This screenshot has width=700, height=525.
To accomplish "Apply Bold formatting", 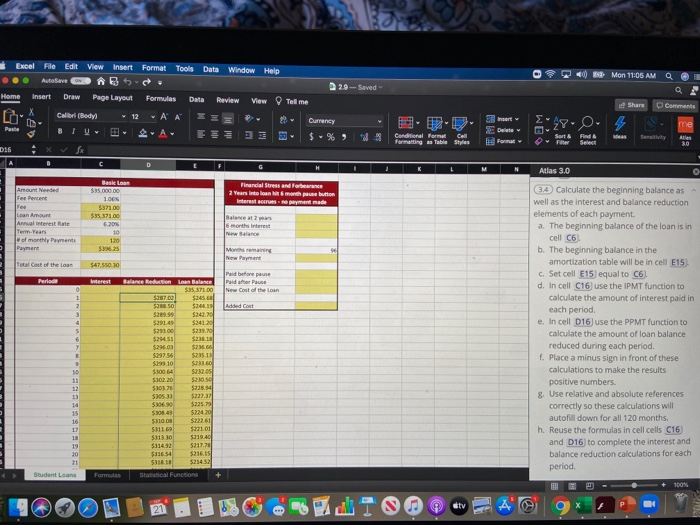I will tap(60, 132).
